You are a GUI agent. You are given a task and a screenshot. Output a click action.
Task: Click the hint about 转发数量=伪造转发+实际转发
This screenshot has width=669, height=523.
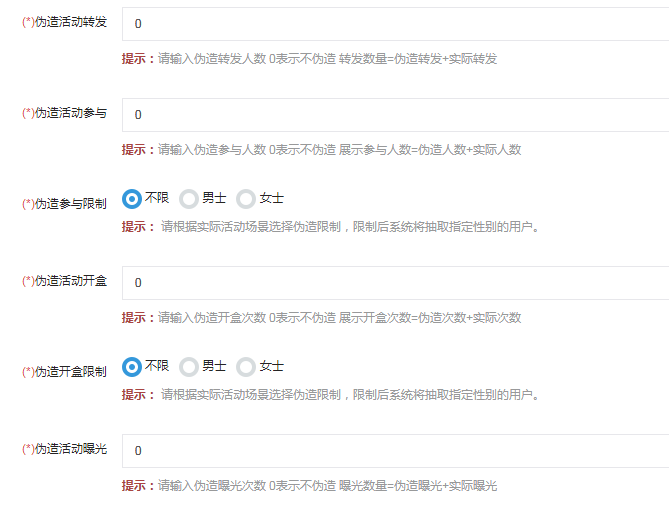point(309,58)
